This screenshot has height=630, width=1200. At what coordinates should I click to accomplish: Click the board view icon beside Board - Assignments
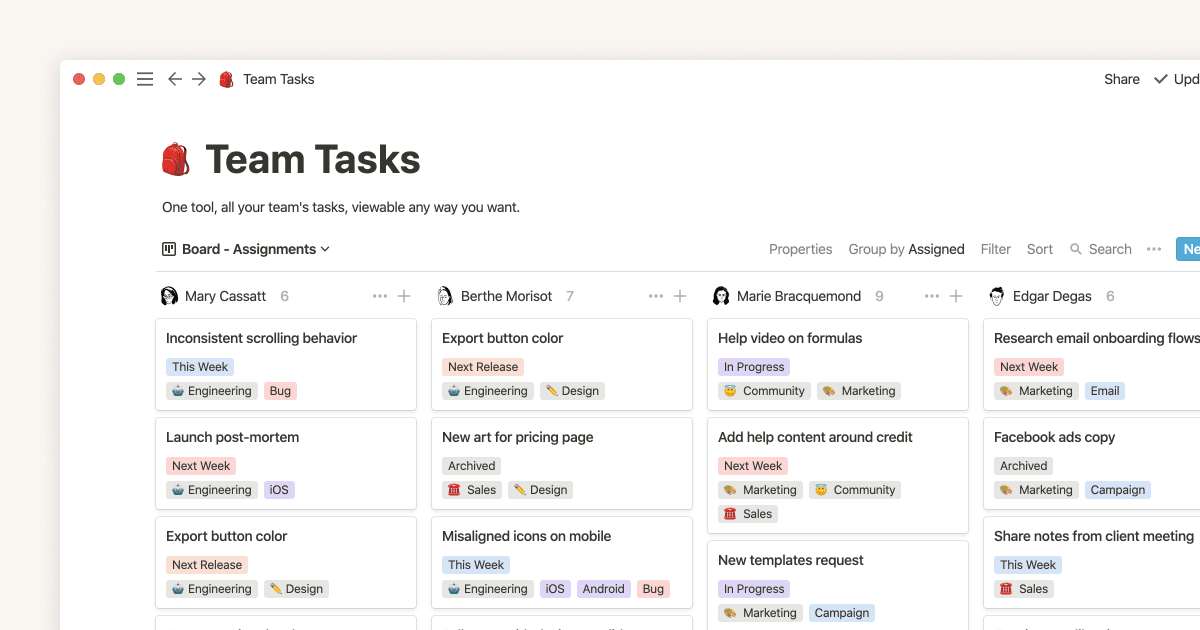[167, 248]
